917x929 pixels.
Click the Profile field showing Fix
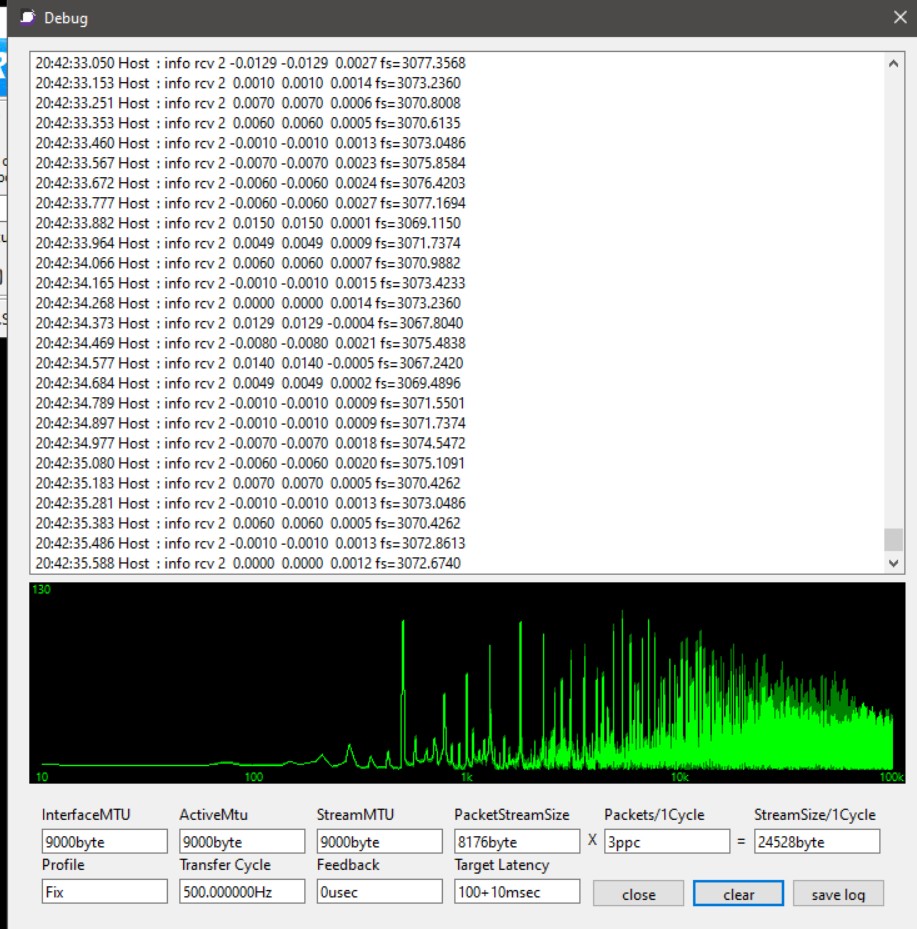pyautogui.click(x=104, y=892)
